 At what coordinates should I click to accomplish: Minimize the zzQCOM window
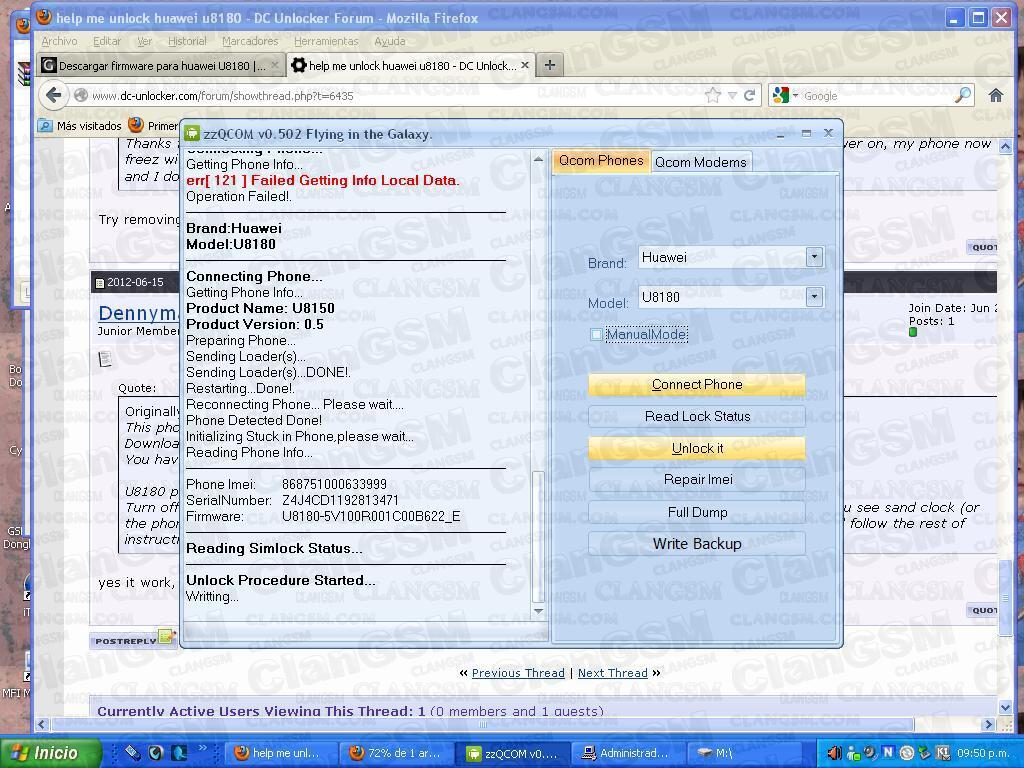[780, 134]
